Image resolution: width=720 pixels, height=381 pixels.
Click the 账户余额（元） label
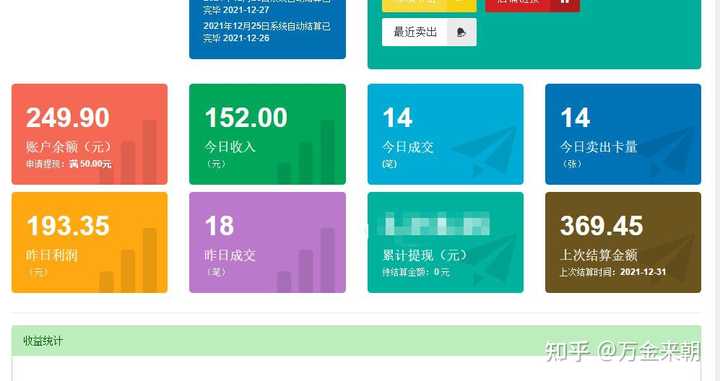click(69, 147)
